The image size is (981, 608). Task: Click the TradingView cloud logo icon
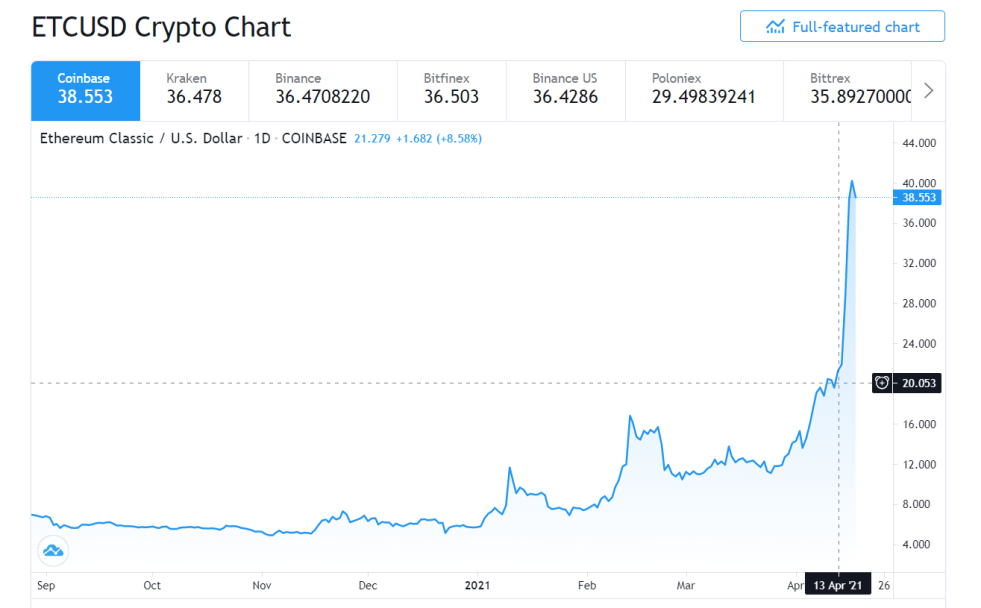(x=53, y=551)
